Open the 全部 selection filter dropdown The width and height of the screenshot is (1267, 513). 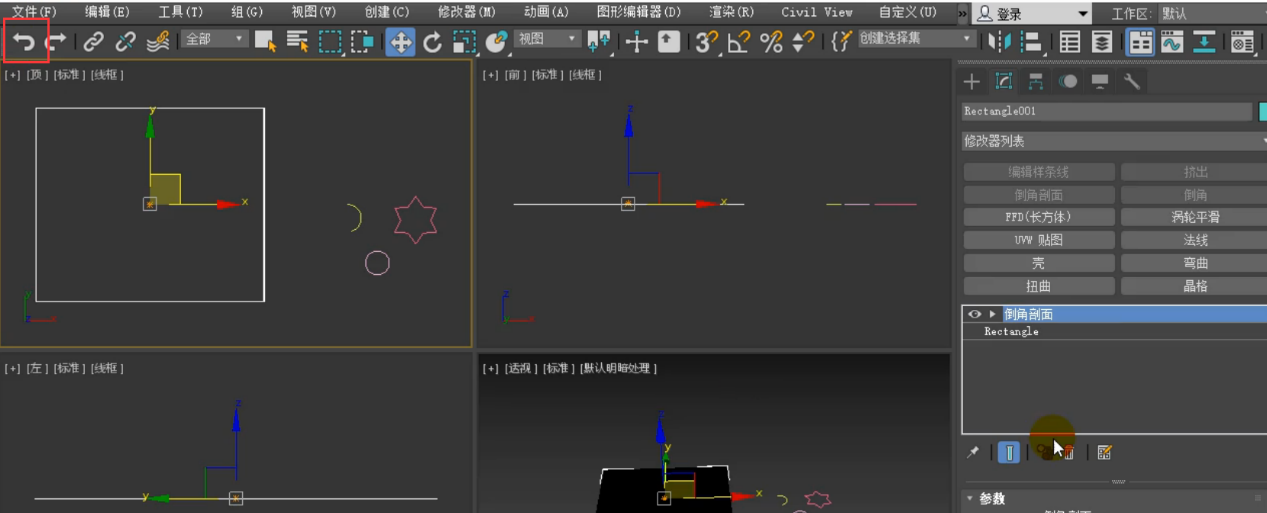coord(214,40)
